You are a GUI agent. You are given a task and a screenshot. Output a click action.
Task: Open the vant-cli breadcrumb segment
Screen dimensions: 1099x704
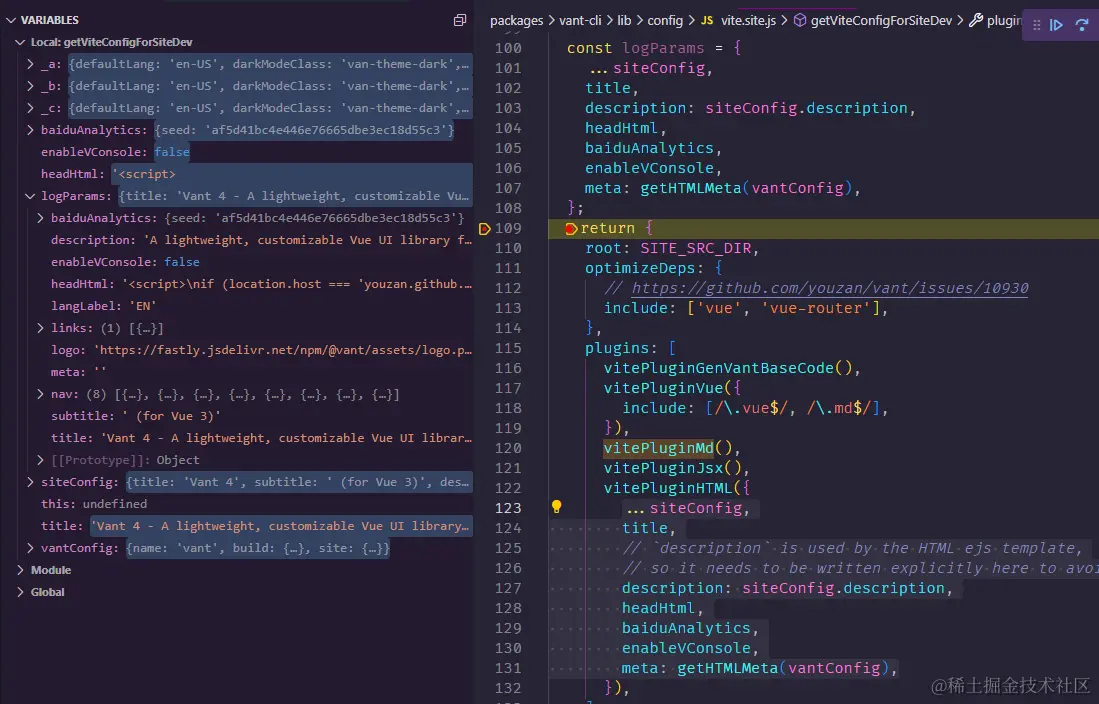point(580,20)
